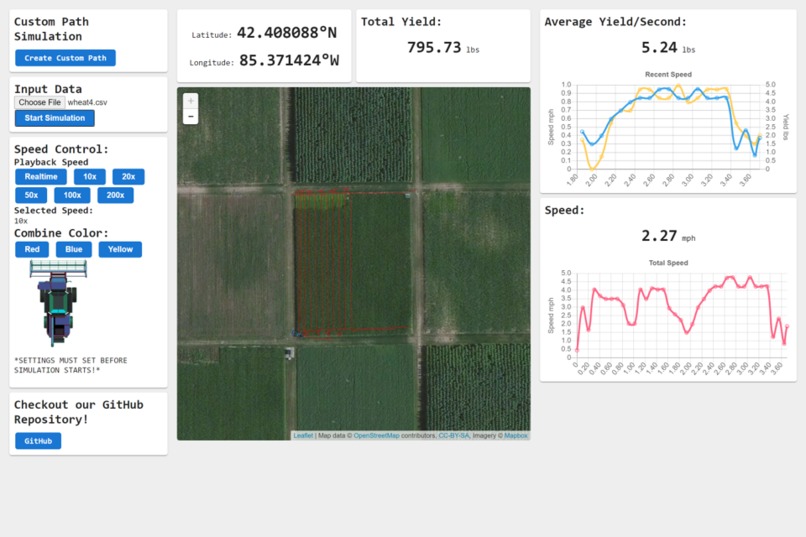Zoom in on the map
The width and height of the screenshot is (806, 537).
(191, 101)
